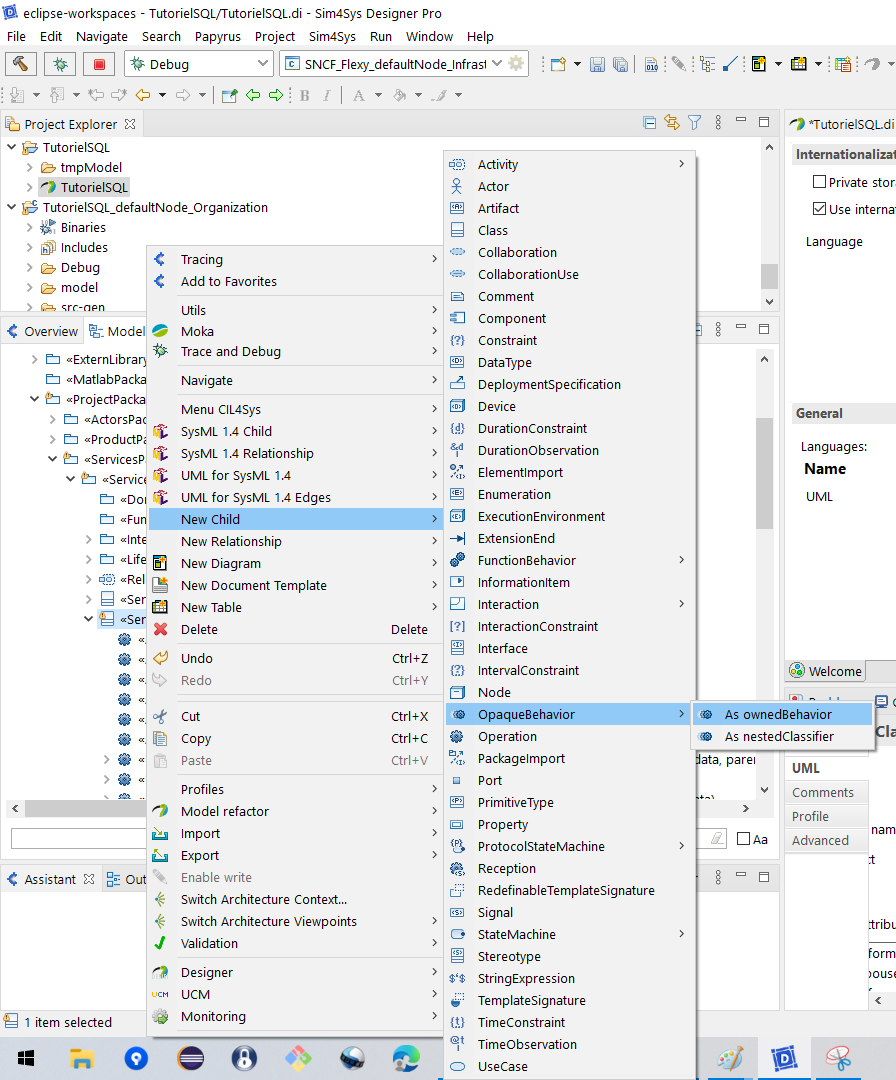This screenshot has width=896, height=1080.
Task: Expand the tmpModel folder
Action: (x=30, y=167)
